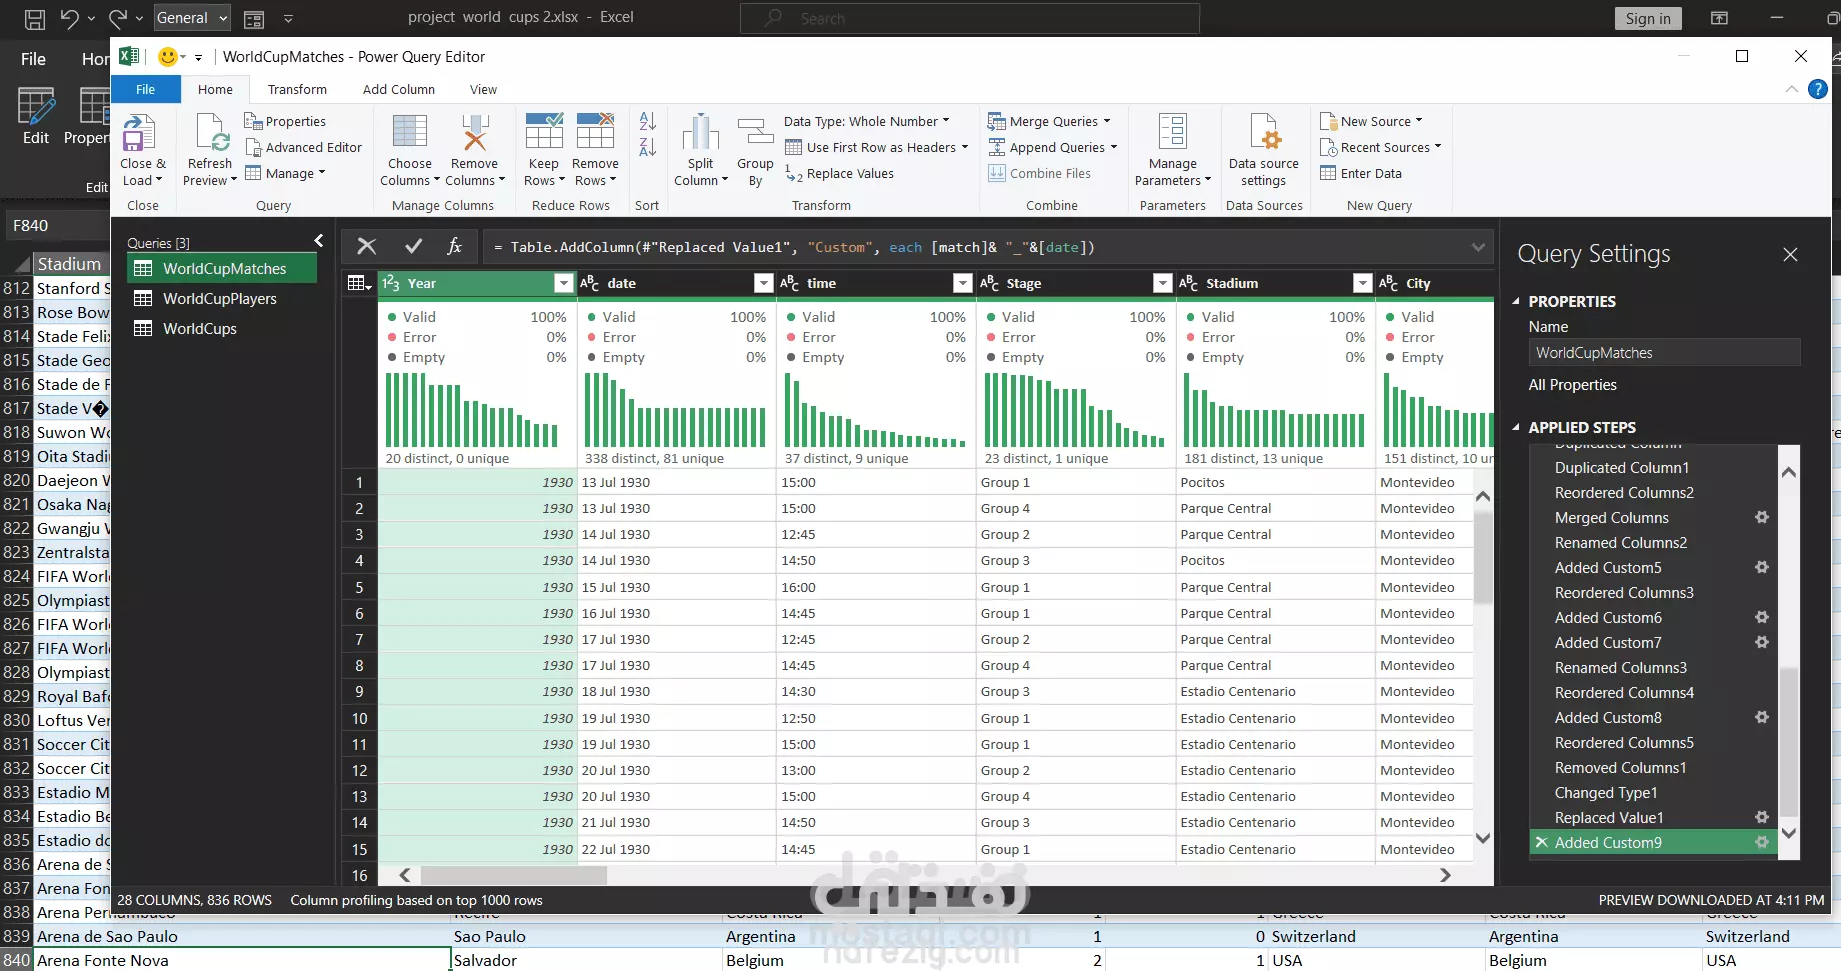Open the Year column filter dropdown

[563, 284]
